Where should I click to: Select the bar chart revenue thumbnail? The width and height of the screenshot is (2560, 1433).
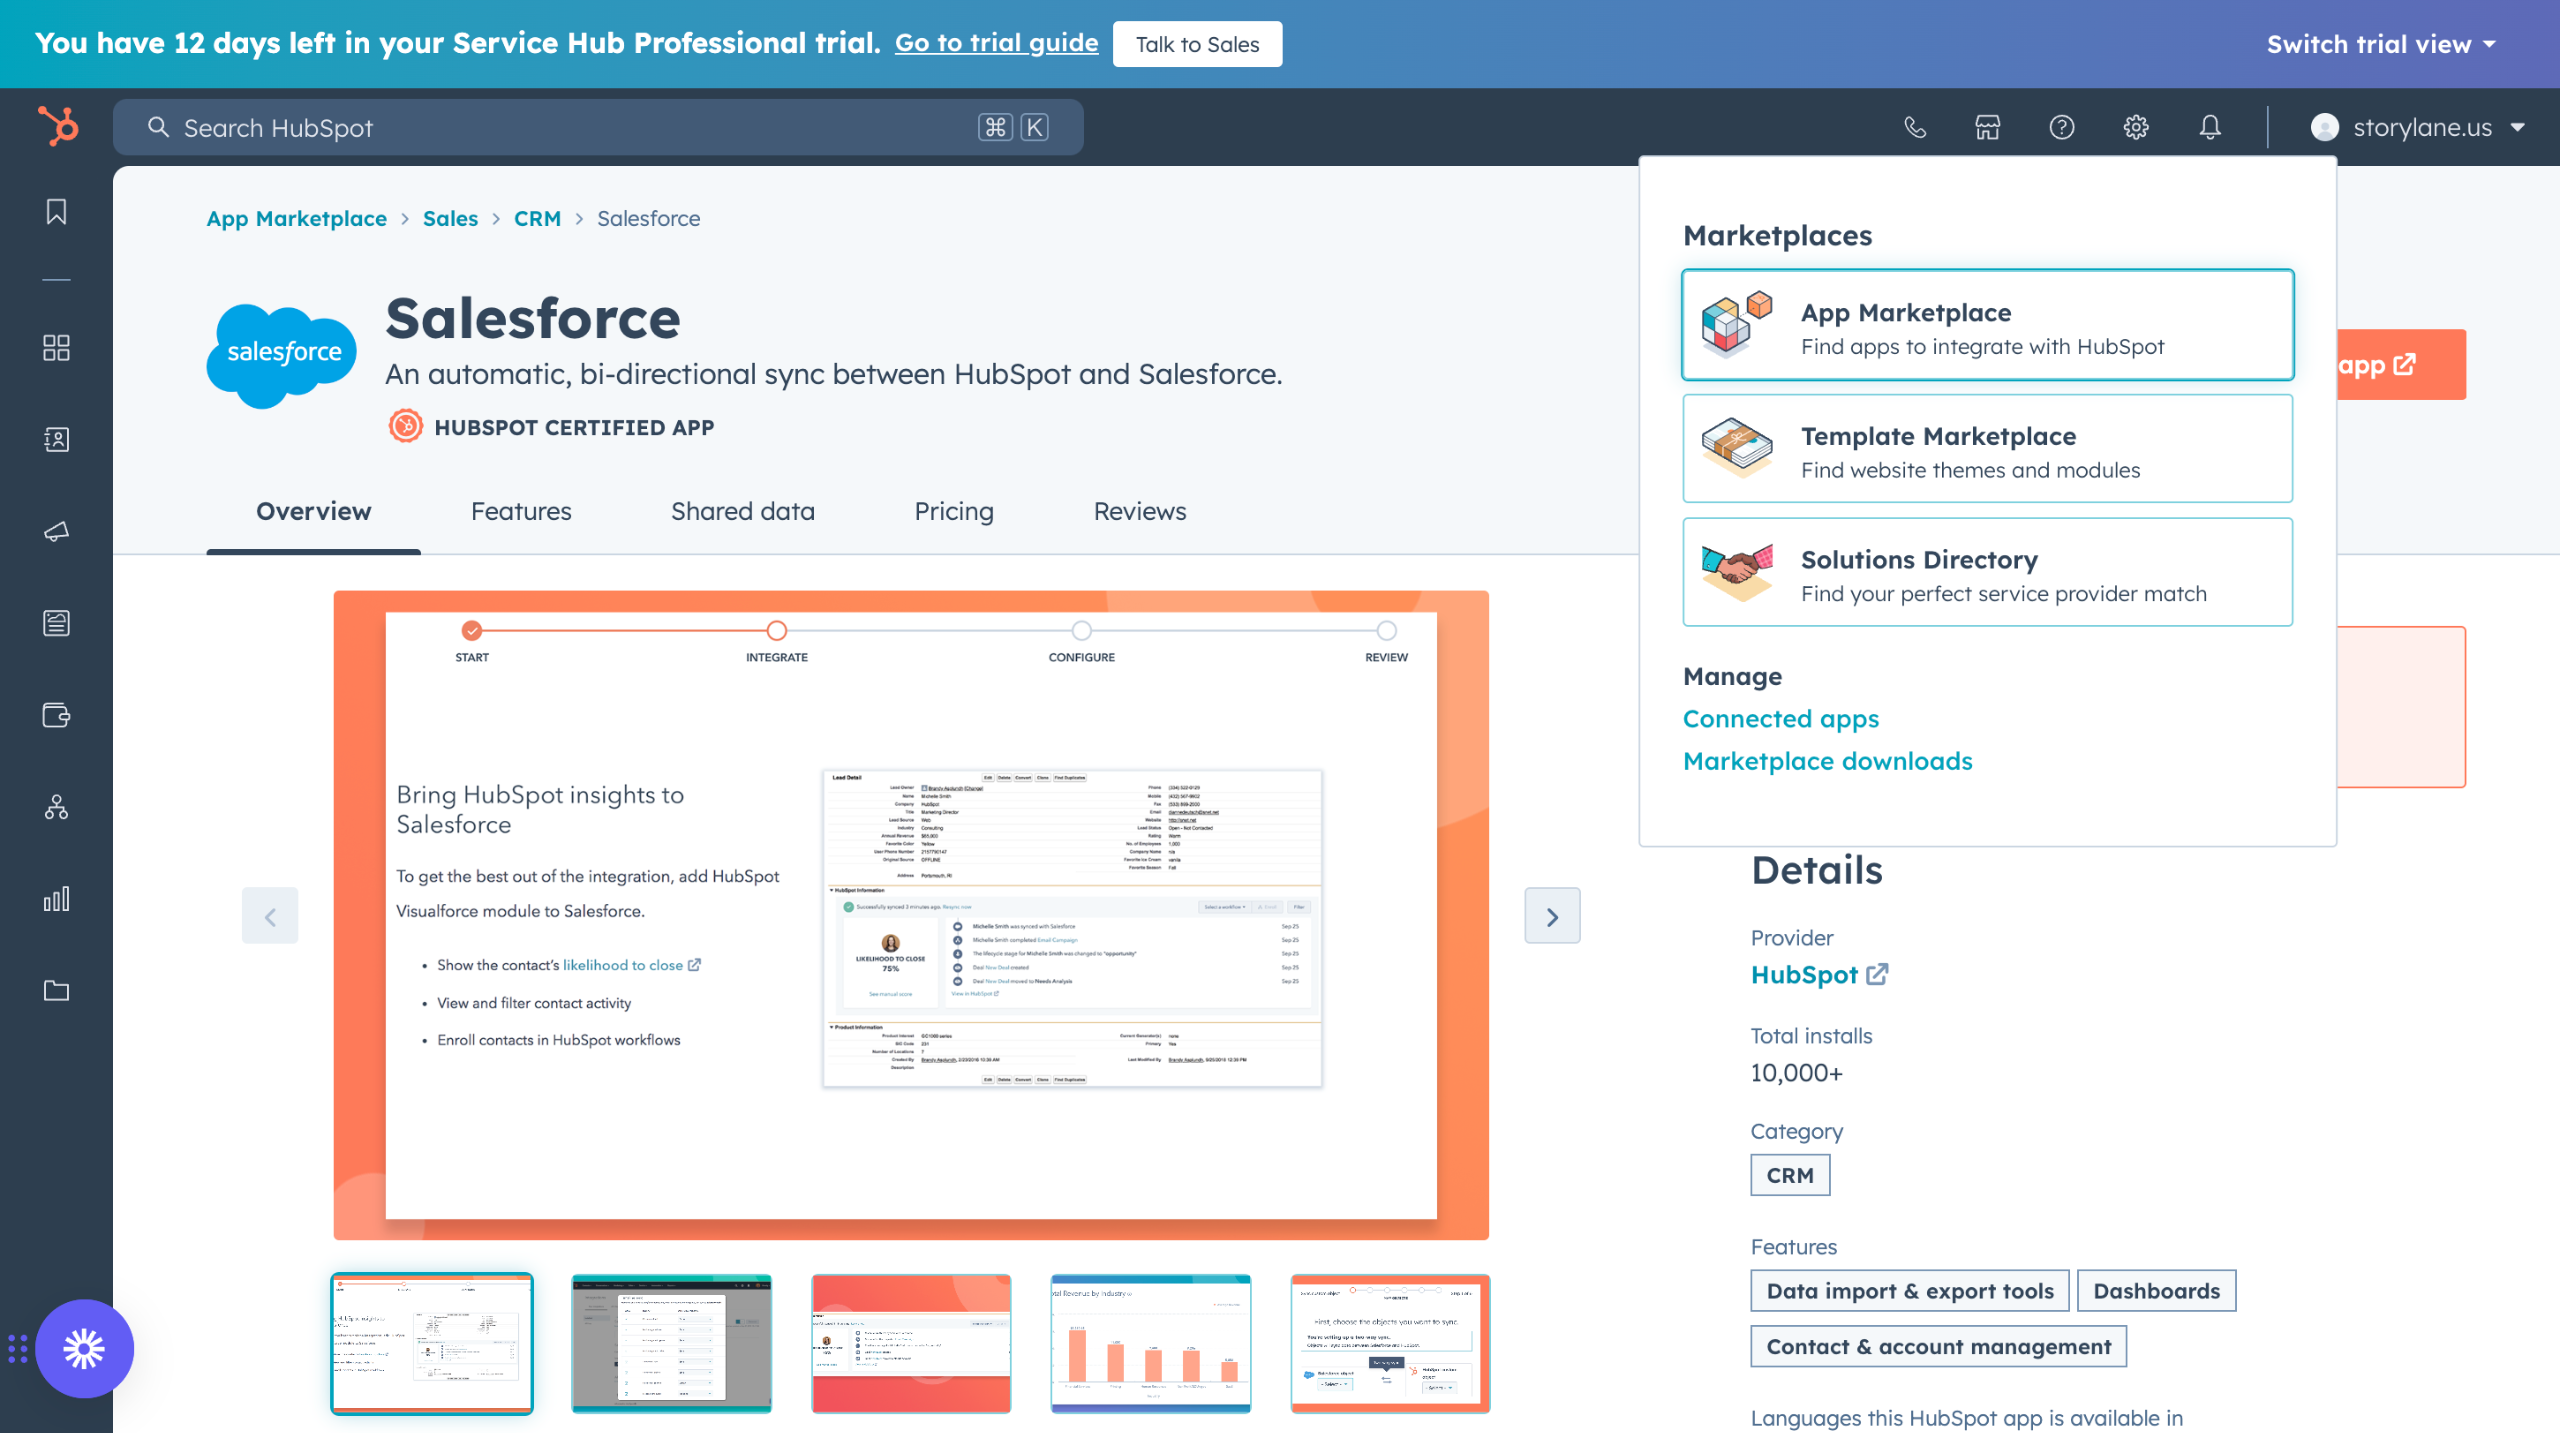pyautogui.click(x=1150, y=1343)
